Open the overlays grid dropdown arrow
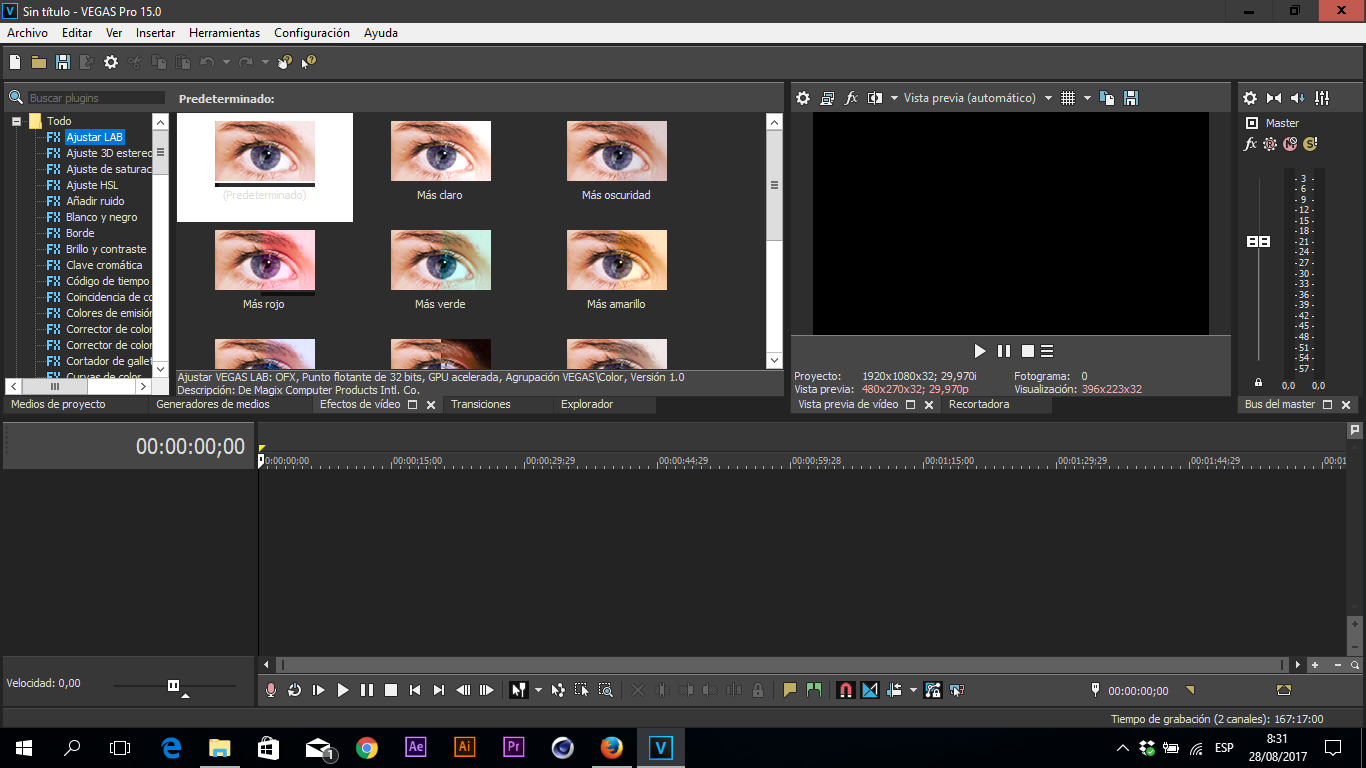This screenshot has height=768, width=1366. [1087, 98]
